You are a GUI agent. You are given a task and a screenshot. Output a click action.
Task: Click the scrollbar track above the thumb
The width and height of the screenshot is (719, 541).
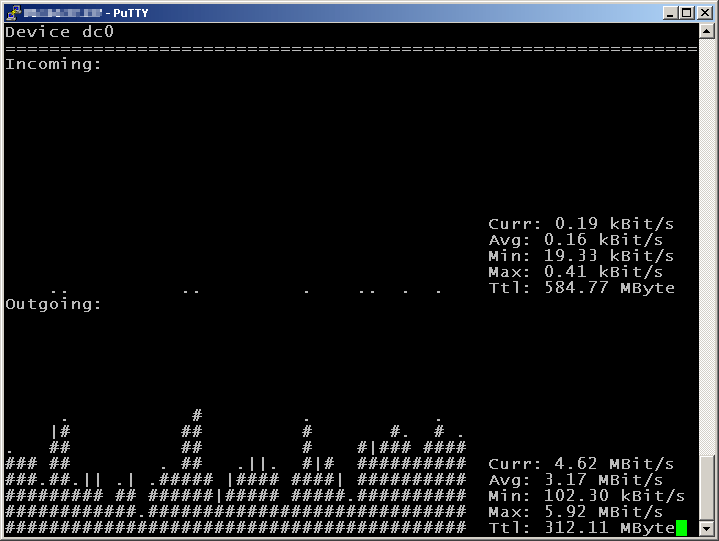pos(706,247)
